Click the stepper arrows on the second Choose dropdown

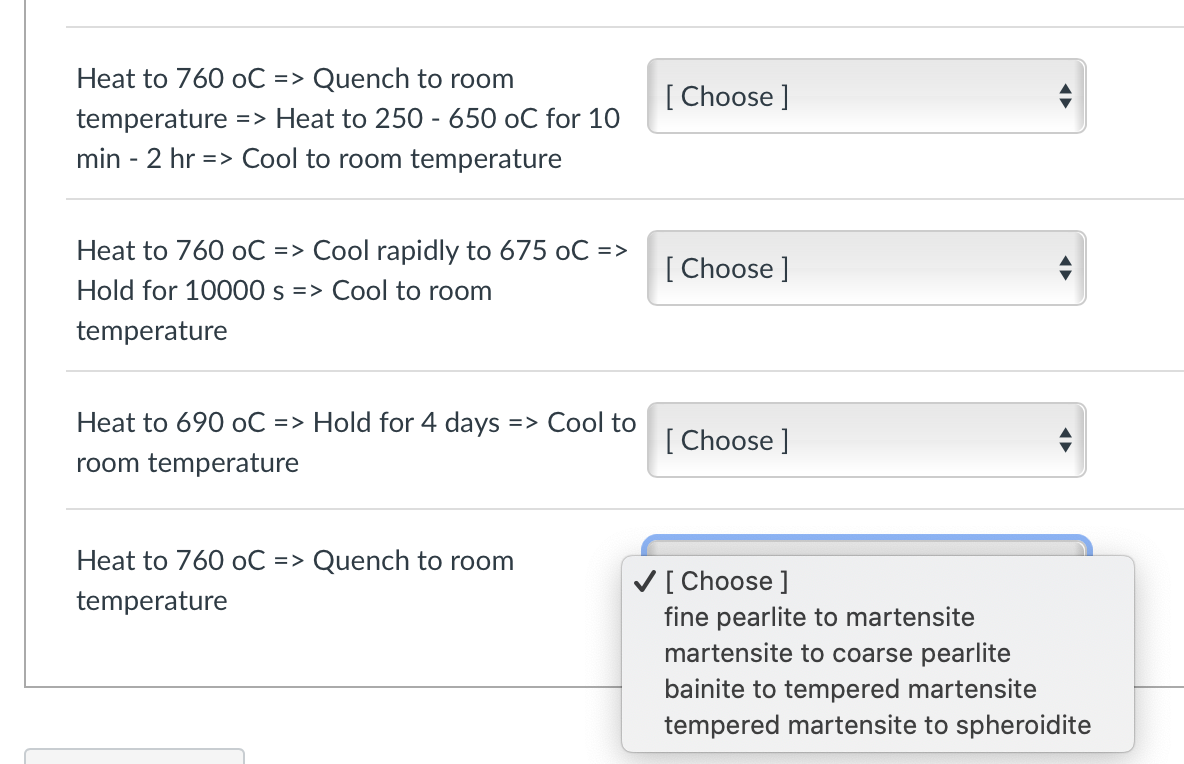[1065, 268]
